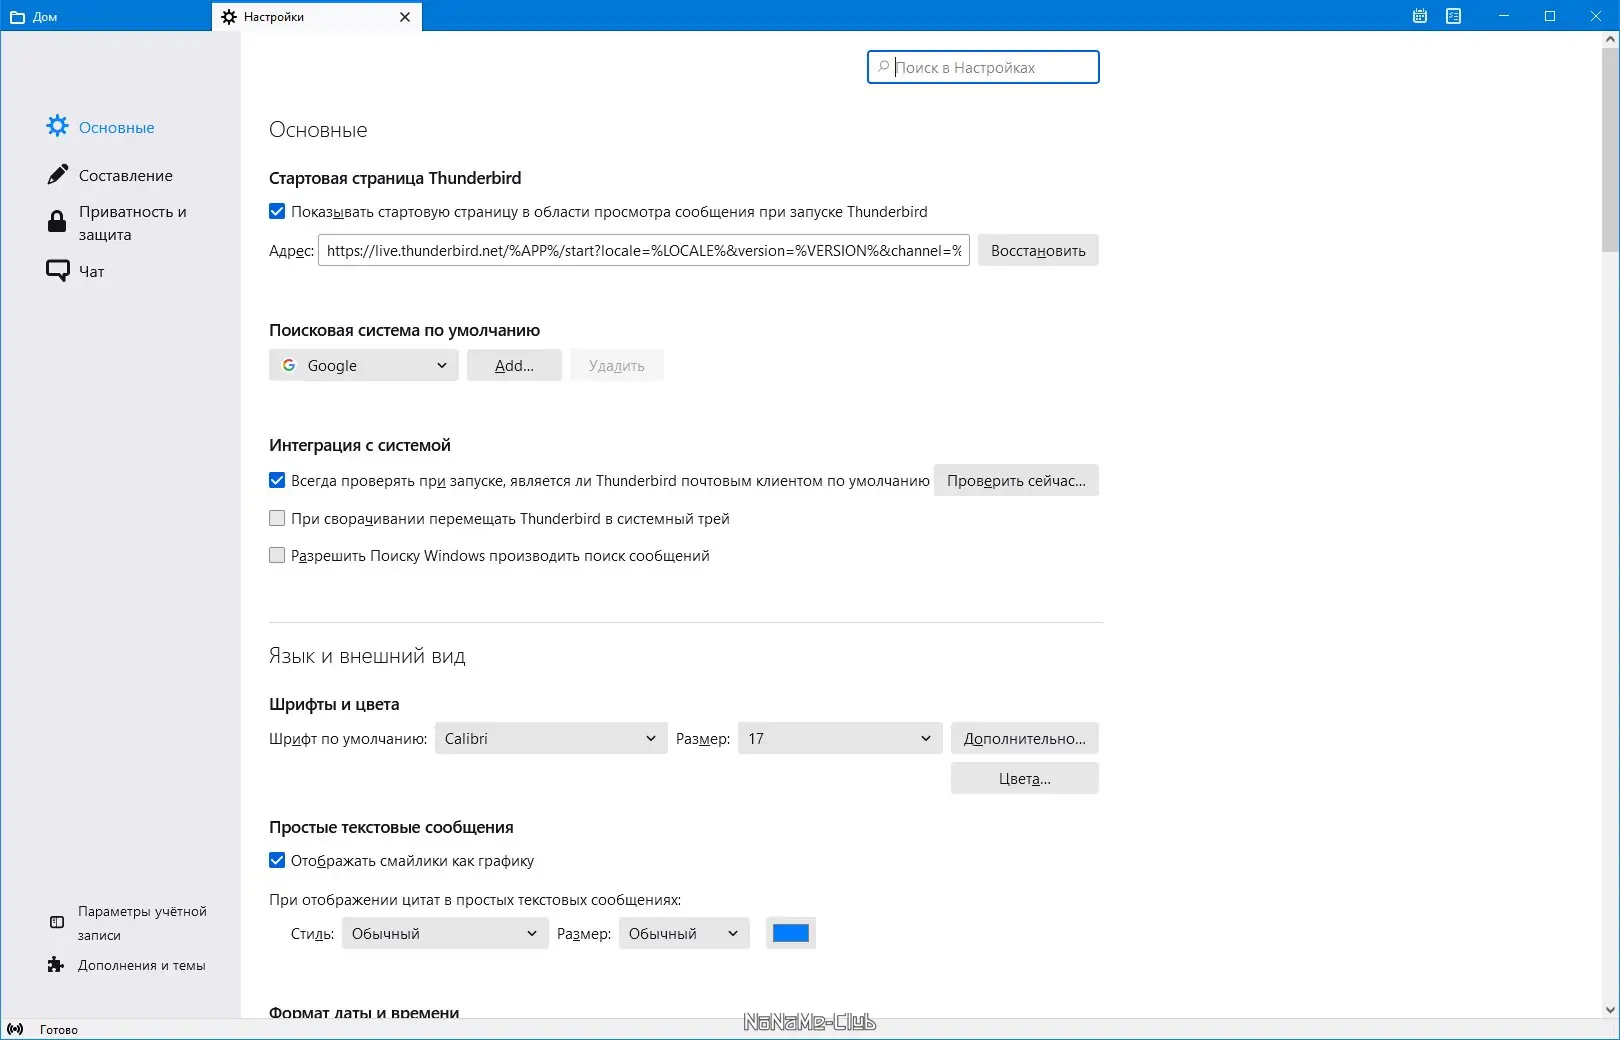Click the Параметры учётной записи icon
The width and height of the screenshot is (1620, 1040).
point(57,922)
